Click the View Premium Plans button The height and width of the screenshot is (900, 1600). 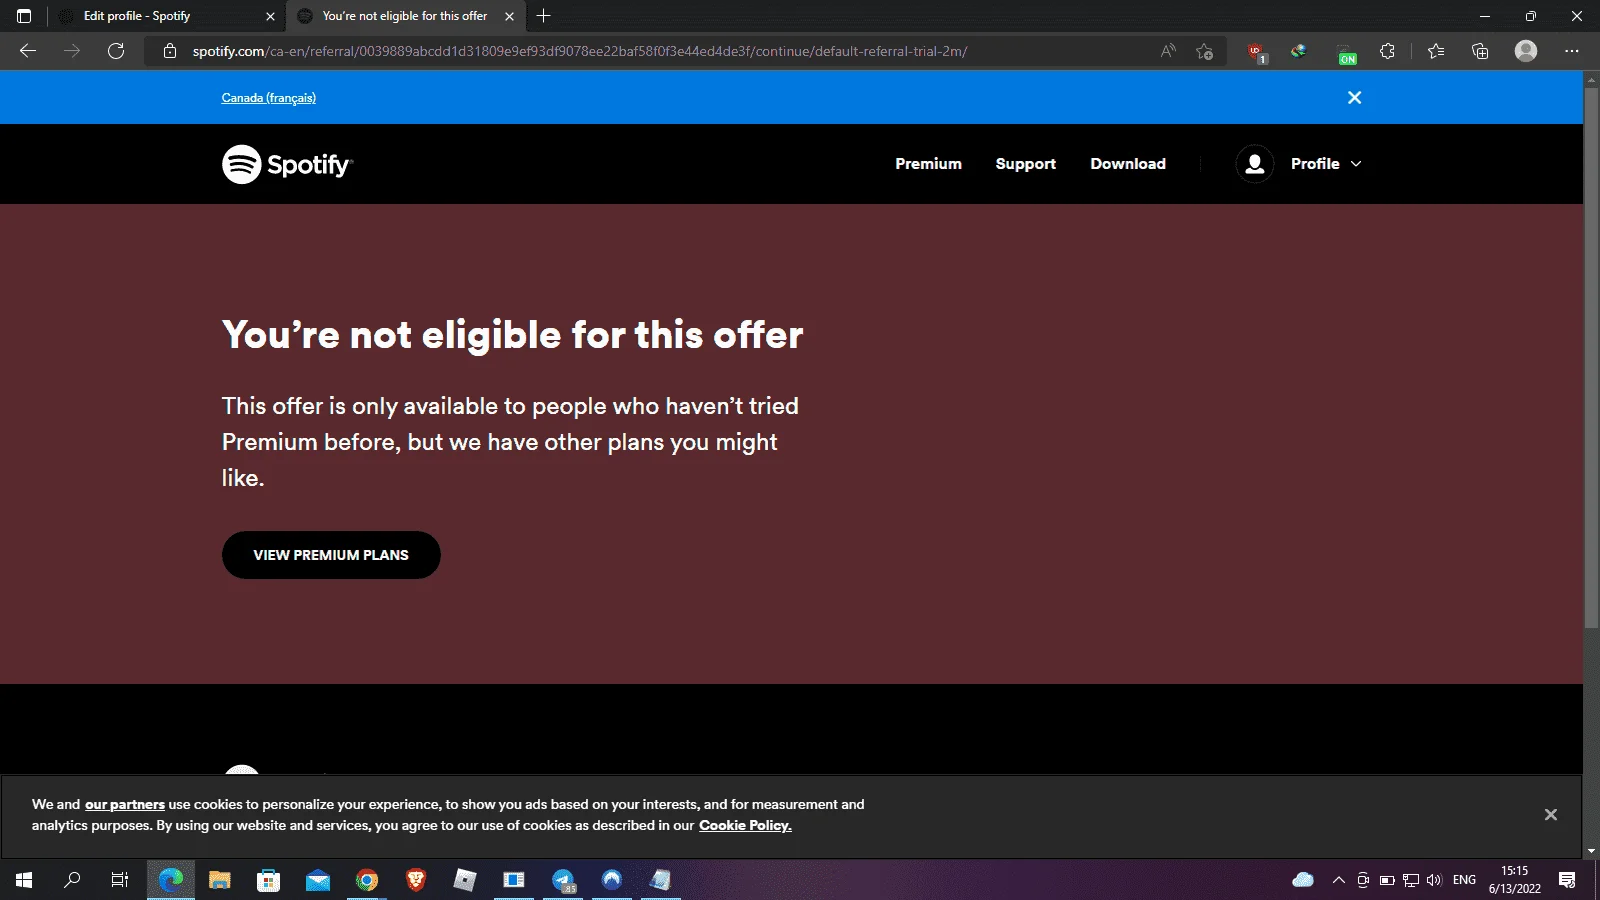[x=331, y=555]
